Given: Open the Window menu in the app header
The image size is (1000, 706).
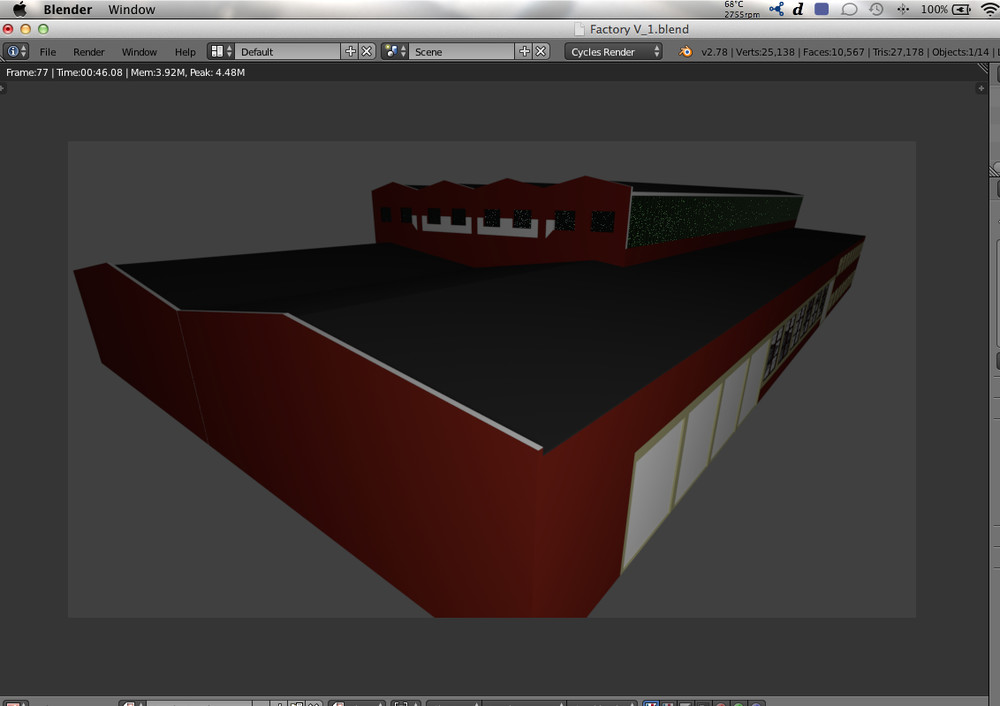Looking at the screenshot, I should (x=131, y=9).
